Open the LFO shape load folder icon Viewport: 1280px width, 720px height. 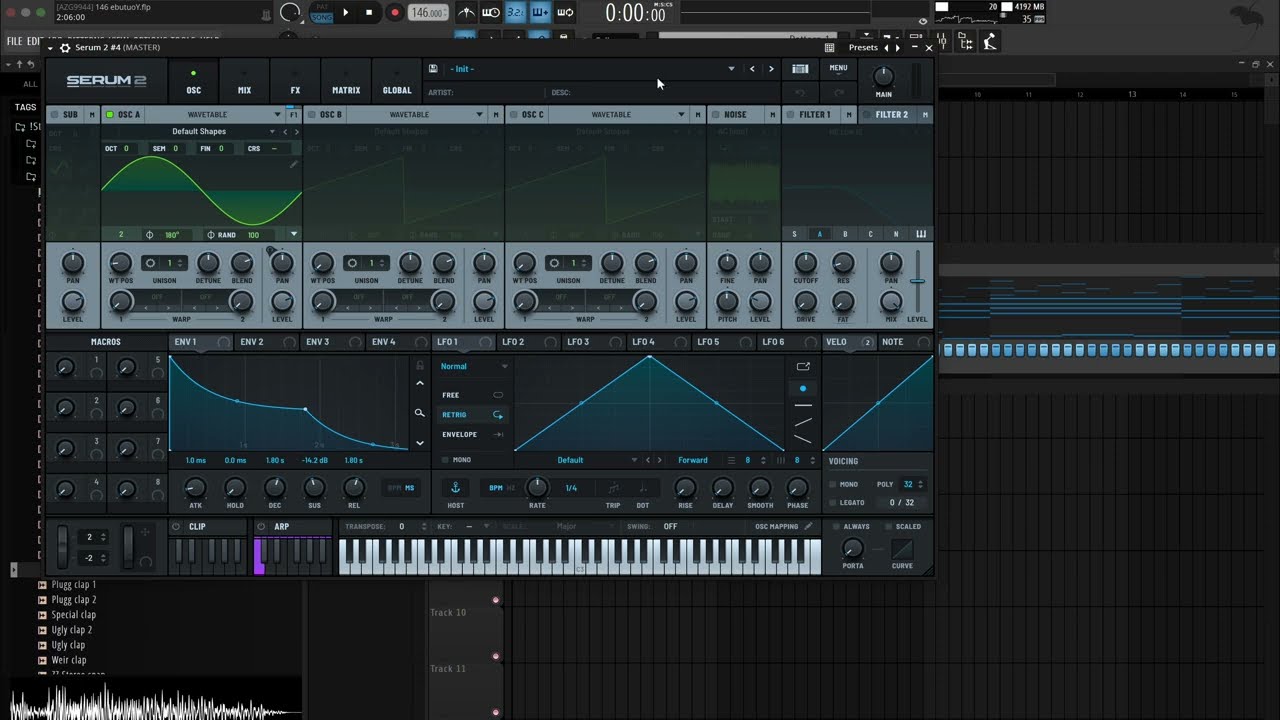[803, 367]
